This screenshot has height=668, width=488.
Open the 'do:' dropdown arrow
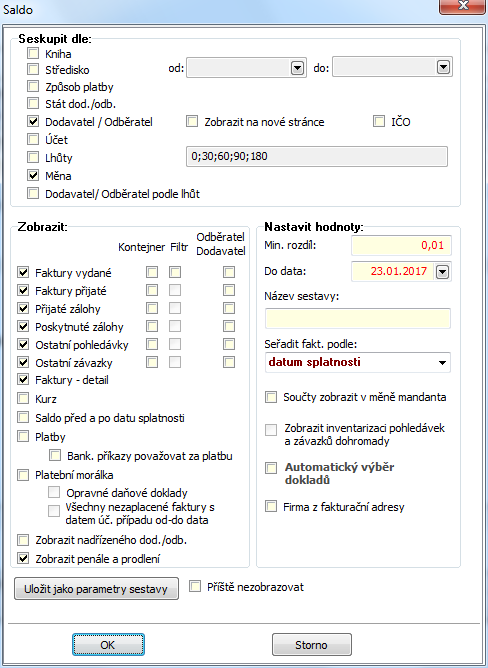(x=443, y=67)
